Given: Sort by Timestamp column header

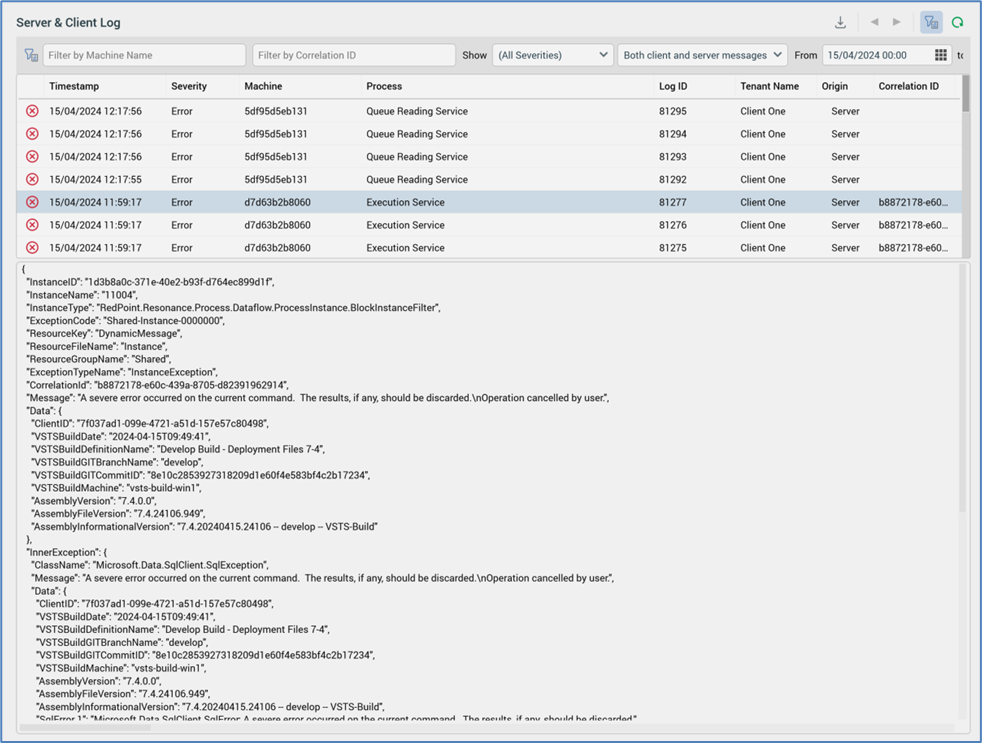Looking at the screenshot, I should click(x=74, y=87).
